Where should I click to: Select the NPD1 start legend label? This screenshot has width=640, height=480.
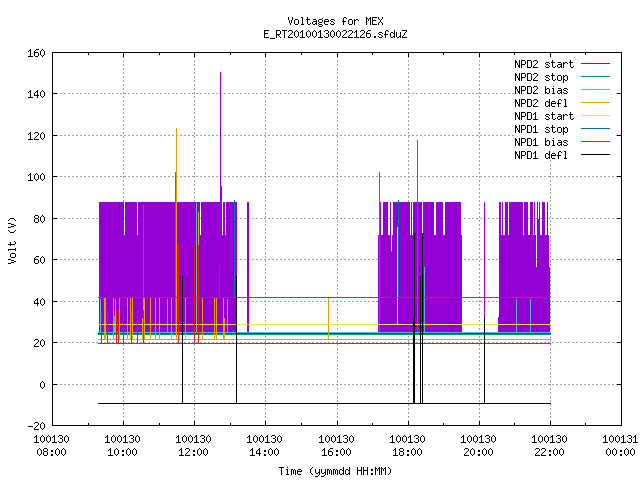point(544,116)
